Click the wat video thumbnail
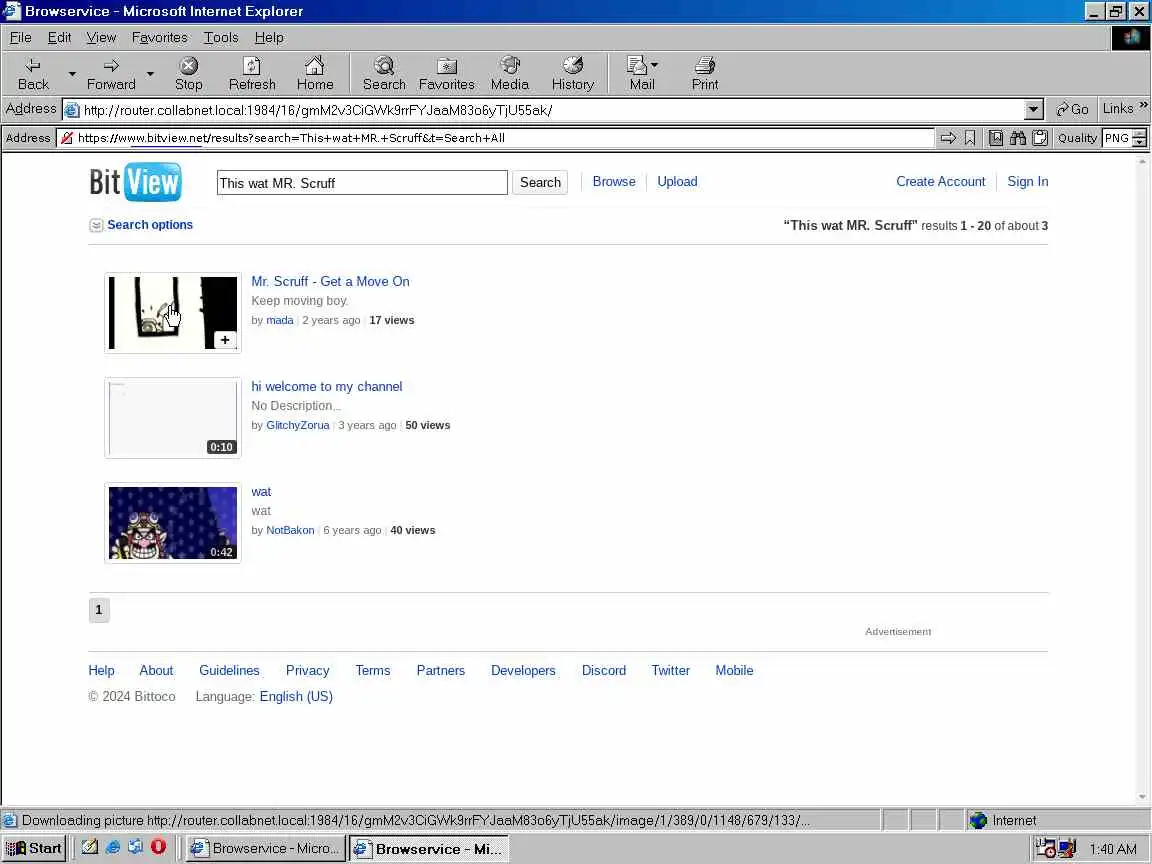The width and height of the screenshot is (1152, 864). pyautogui.click(x=173, y=523)
